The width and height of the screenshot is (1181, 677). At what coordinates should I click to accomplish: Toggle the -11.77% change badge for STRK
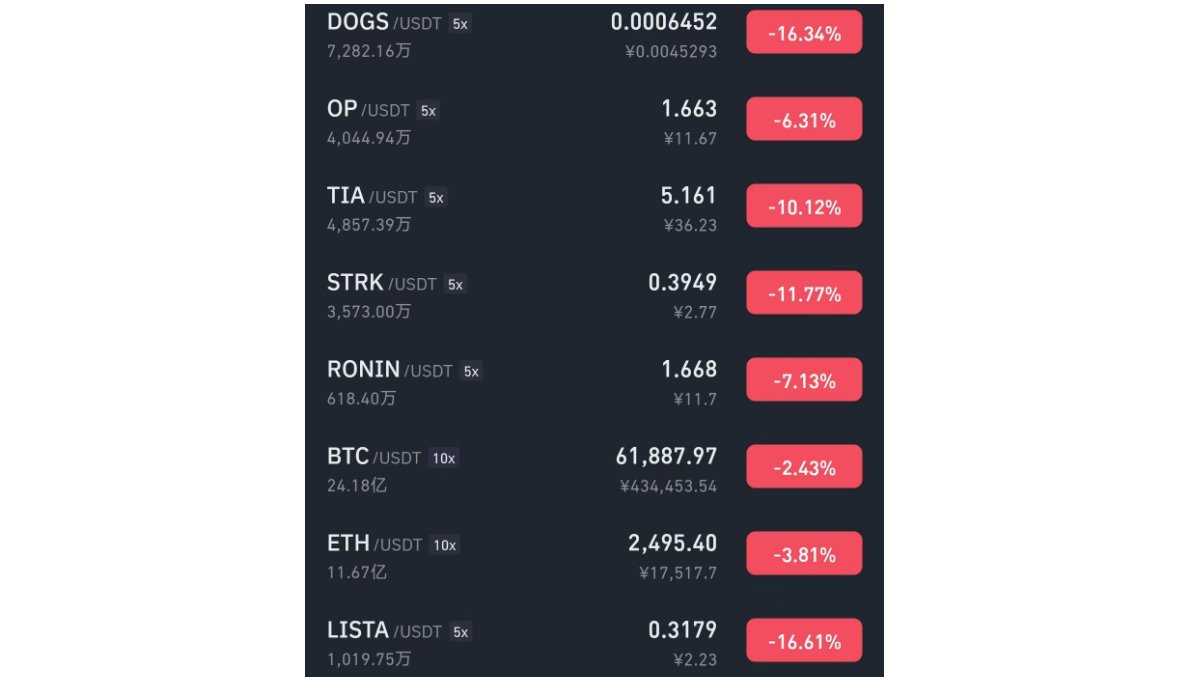[804, 293]
